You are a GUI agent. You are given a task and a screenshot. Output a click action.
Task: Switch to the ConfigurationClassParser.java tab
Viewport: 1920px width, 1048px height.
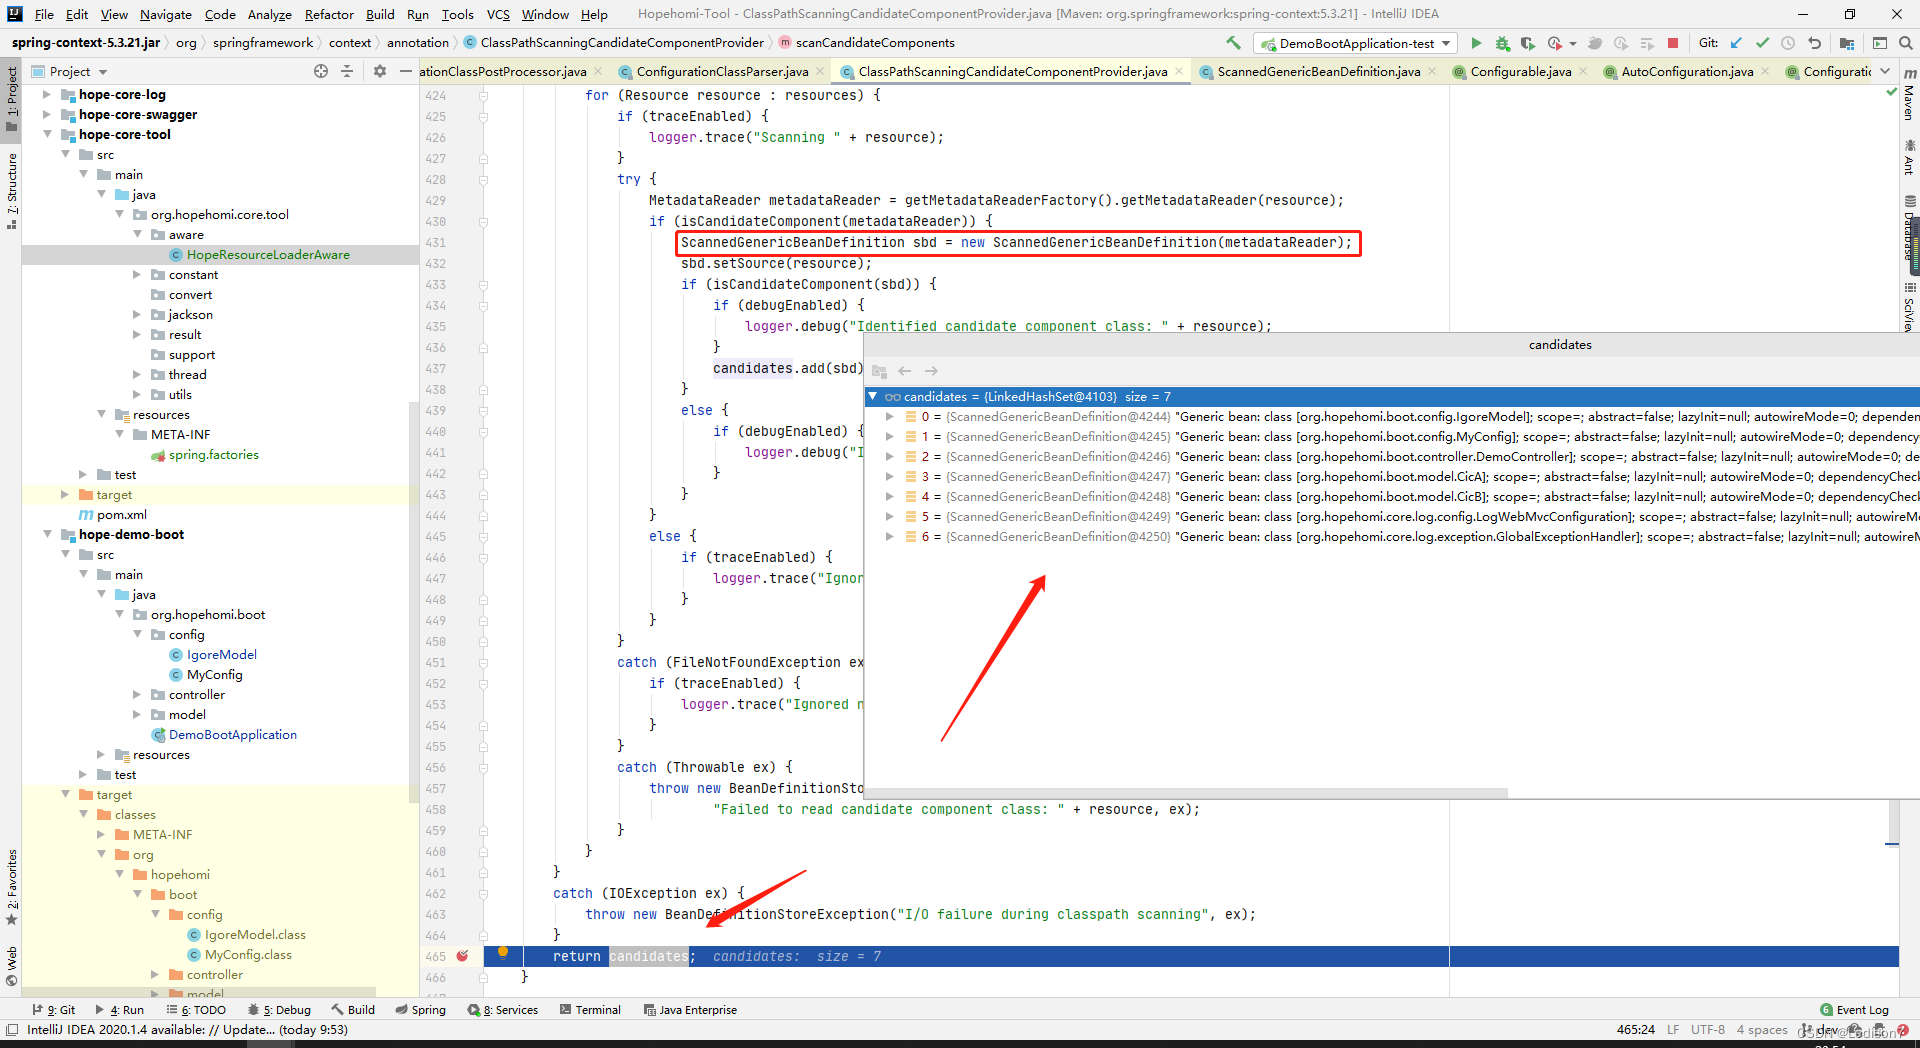pos(721,71)
